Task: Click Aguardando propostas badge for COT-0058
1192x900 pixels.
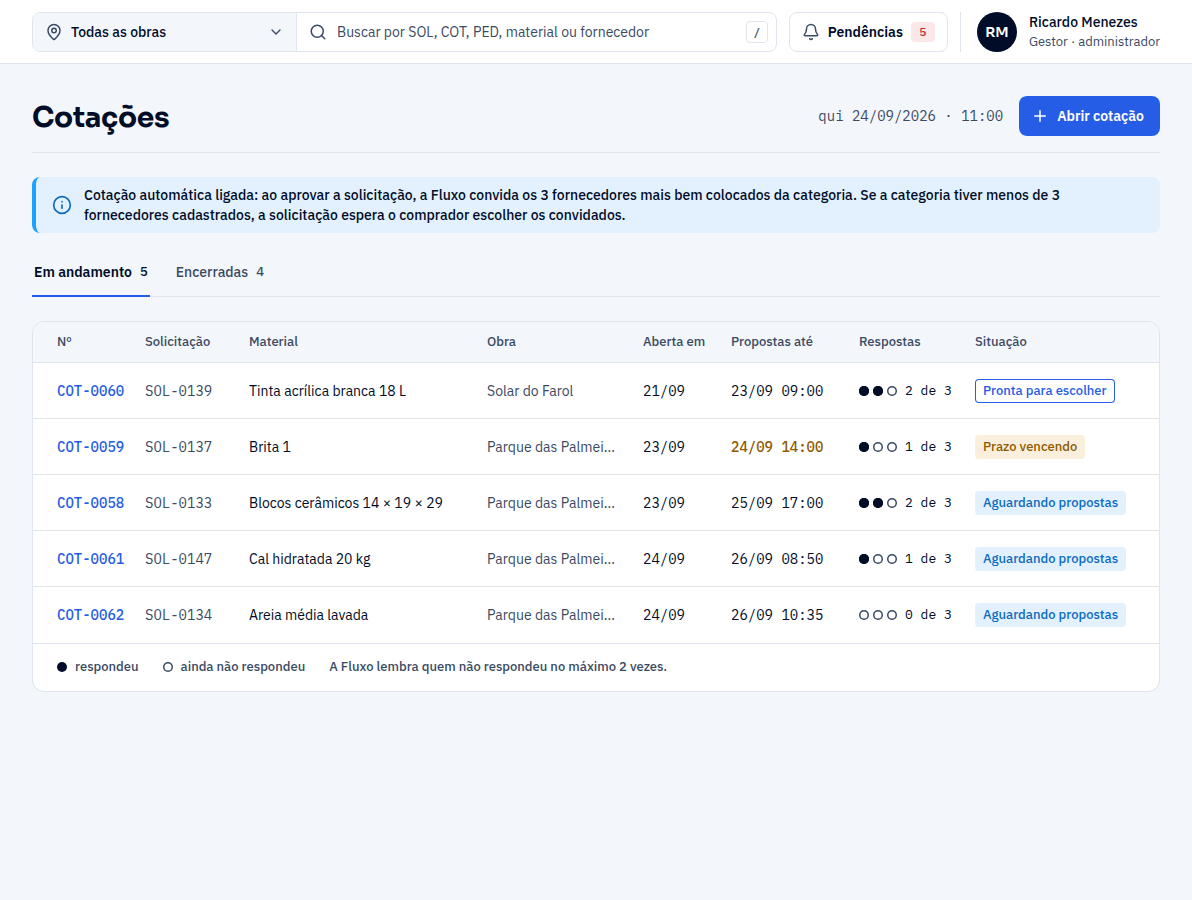Action: click(x=1050, y=502)
